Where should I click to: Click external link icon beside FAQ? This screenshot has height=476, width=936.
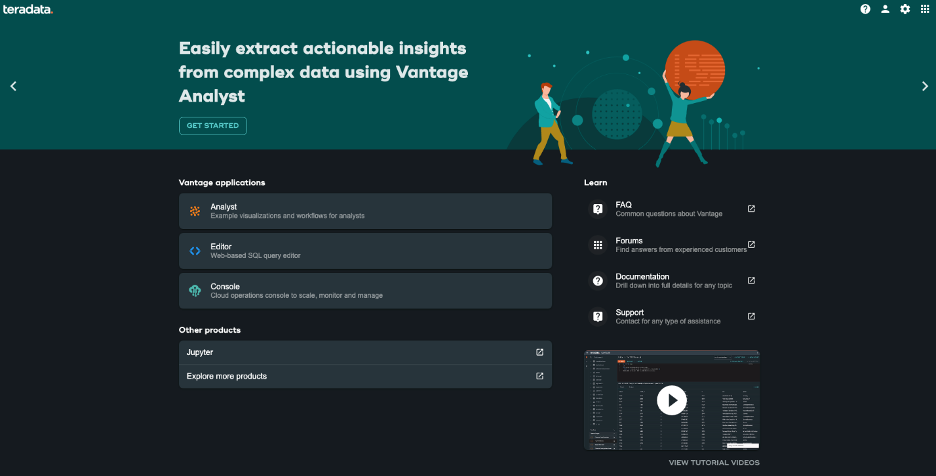coord(751,209)
